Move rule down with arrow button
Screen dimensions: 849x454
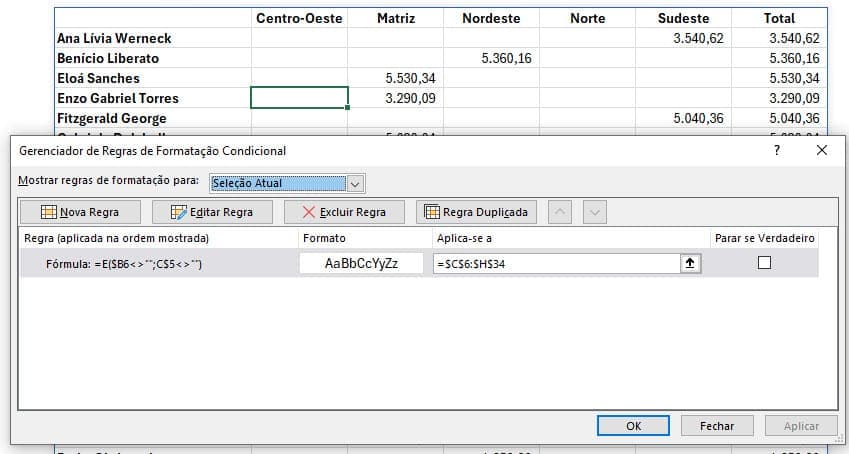click(x=595, y=212)
